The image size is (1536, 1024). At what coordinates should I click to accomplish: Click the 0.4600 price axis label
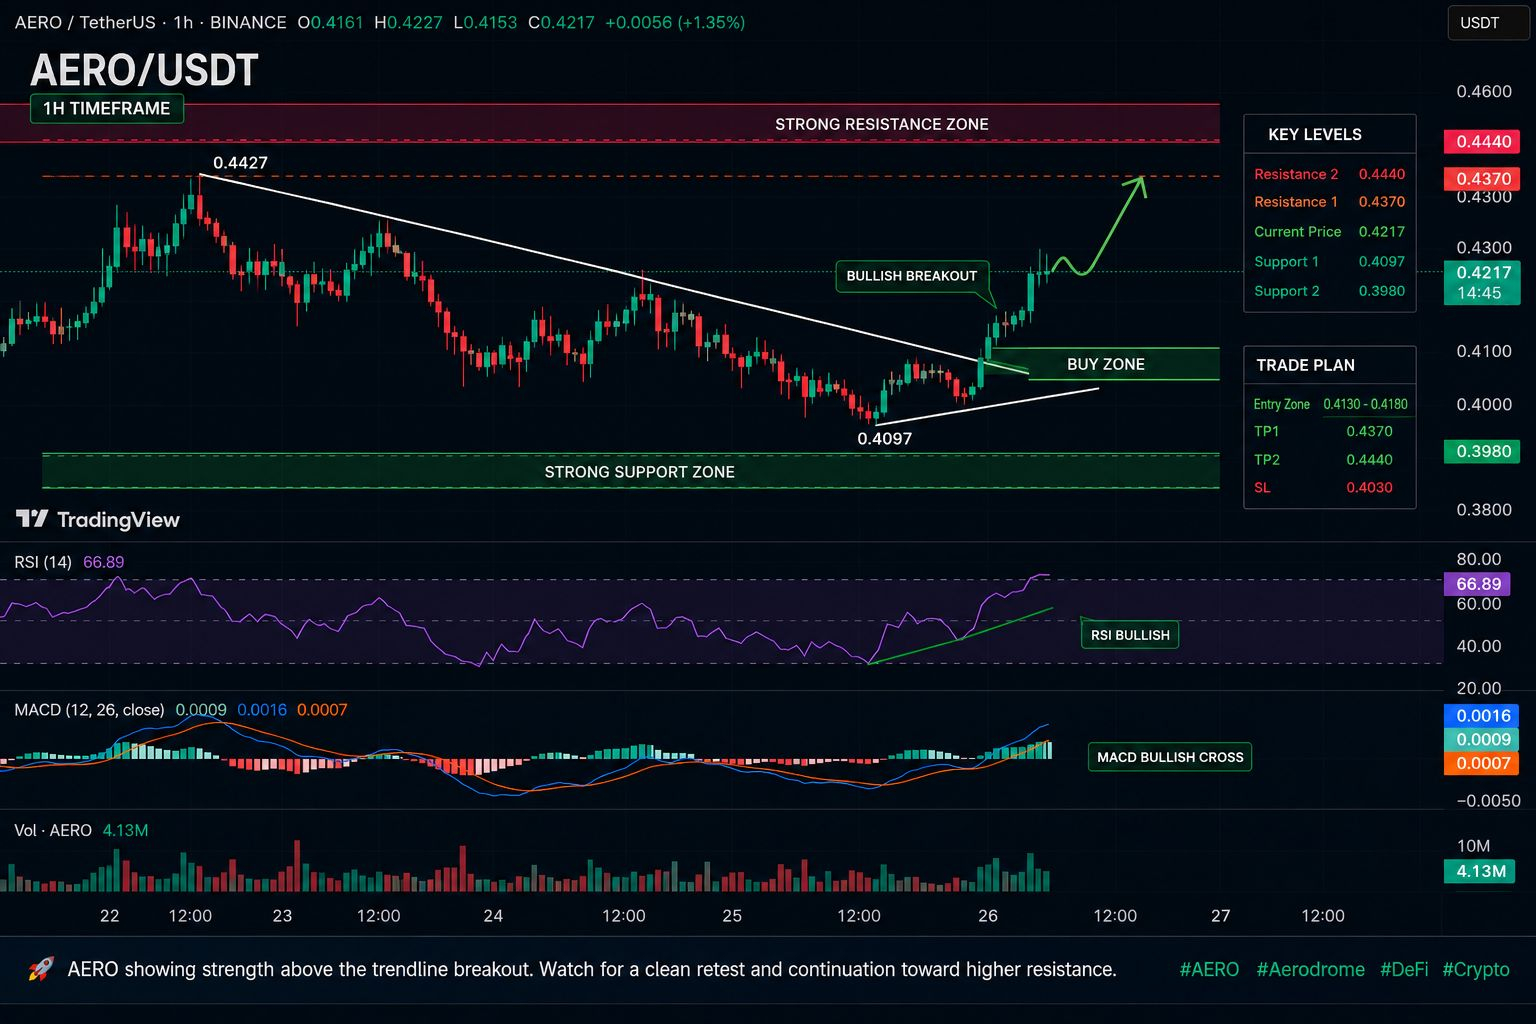pyautogui.click(x=1484, y=91)
